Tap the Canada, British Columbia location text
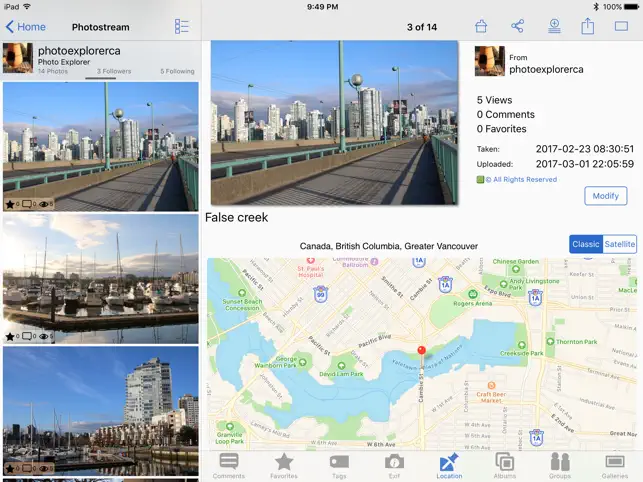This screenshot has width=643, height=482. click(x=389, y=246)
